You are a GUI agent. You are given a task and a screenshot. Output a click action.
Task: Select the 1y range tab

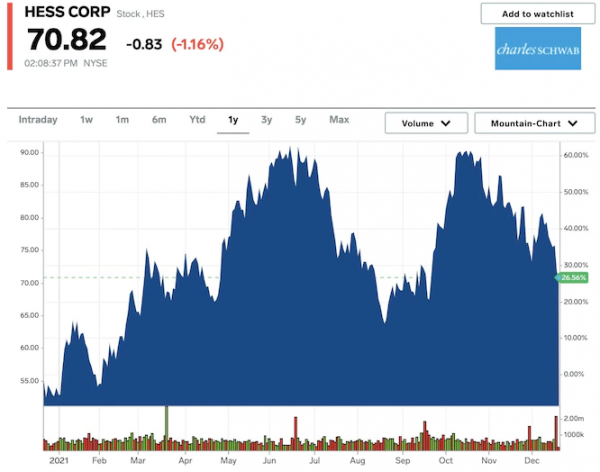233,120
